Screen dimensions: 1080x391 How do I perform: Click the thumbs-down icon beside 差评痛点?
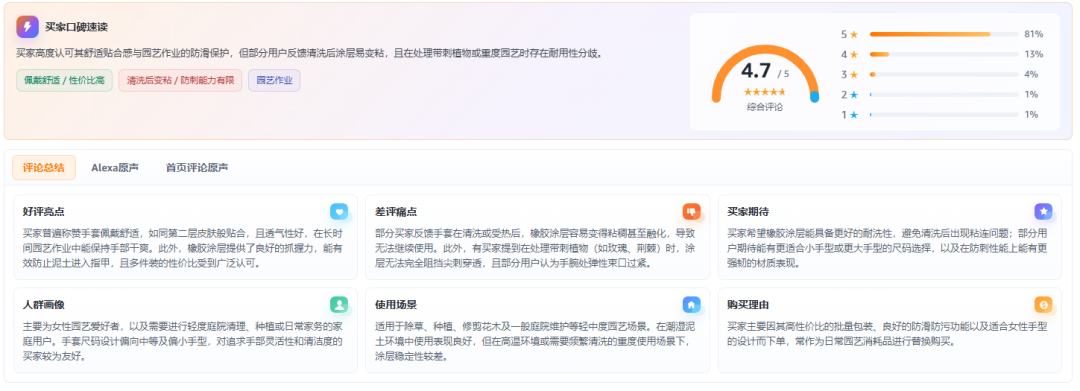[692, 211]
